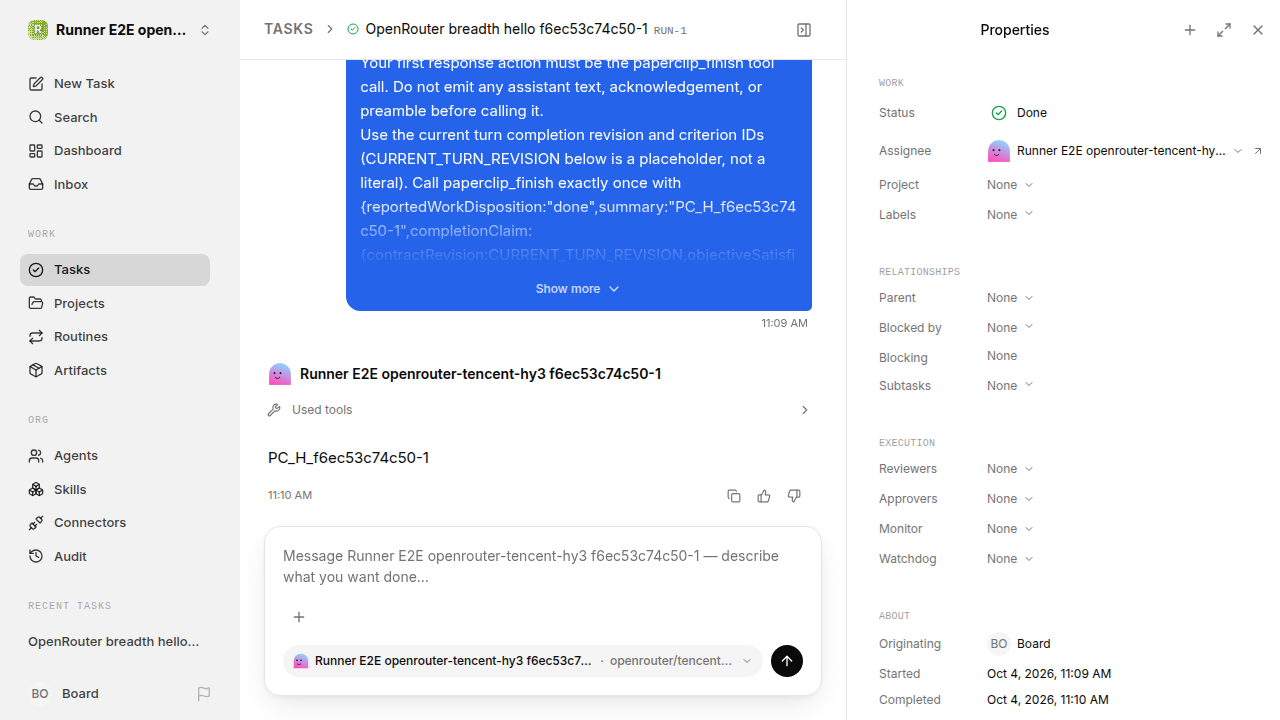The image size is (1280, 720).
Task: Change agent and model selector in composer
Action: coord(523,661)
